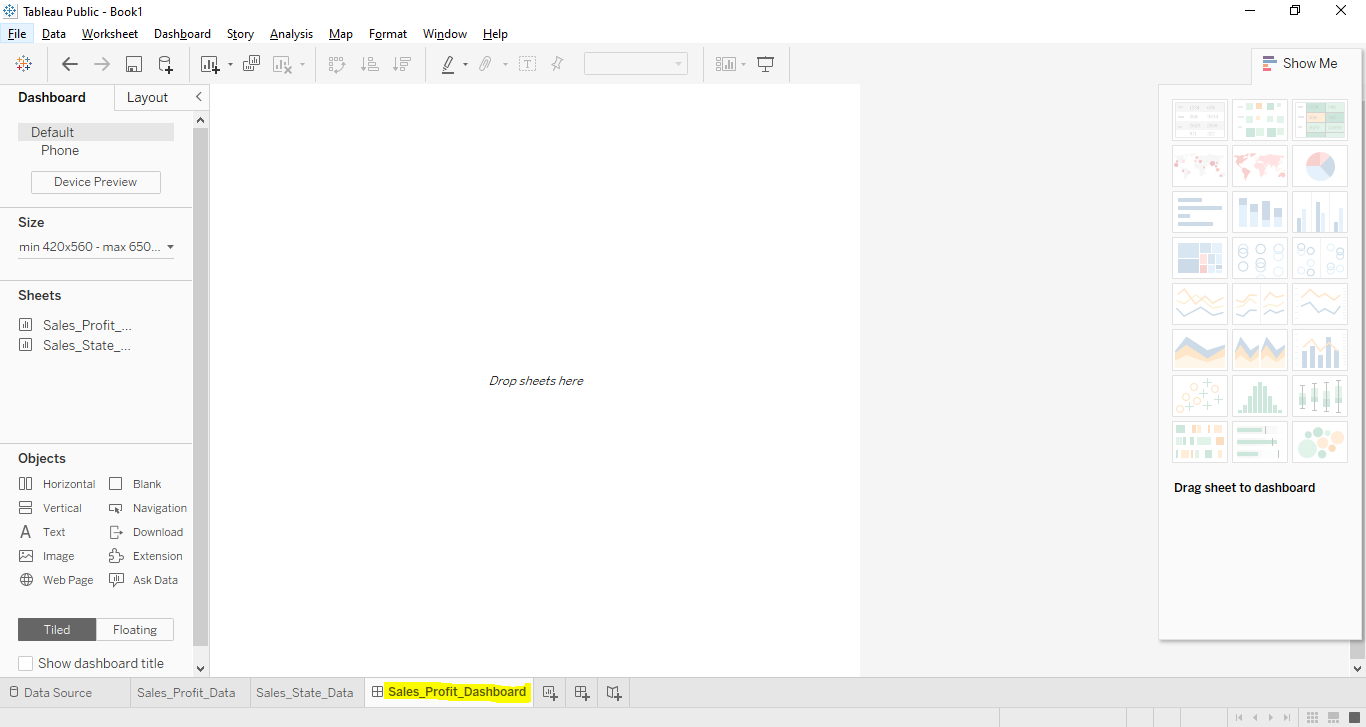
Task: Open the Clear Sheet dropdown arrow
Action: pos(302,65)
